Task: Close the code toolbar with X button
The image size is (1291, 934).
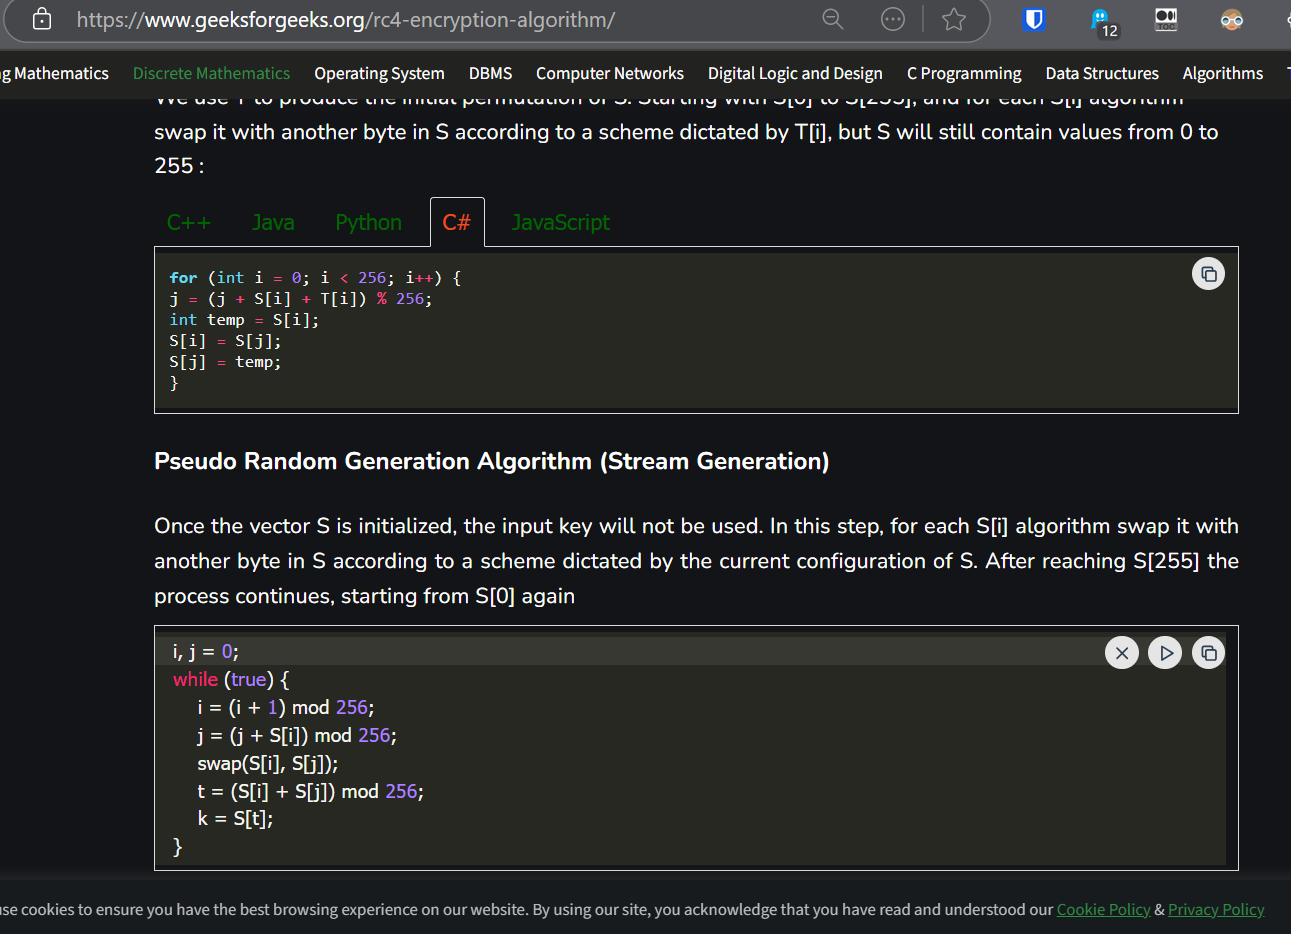Action: (1122, 653)
